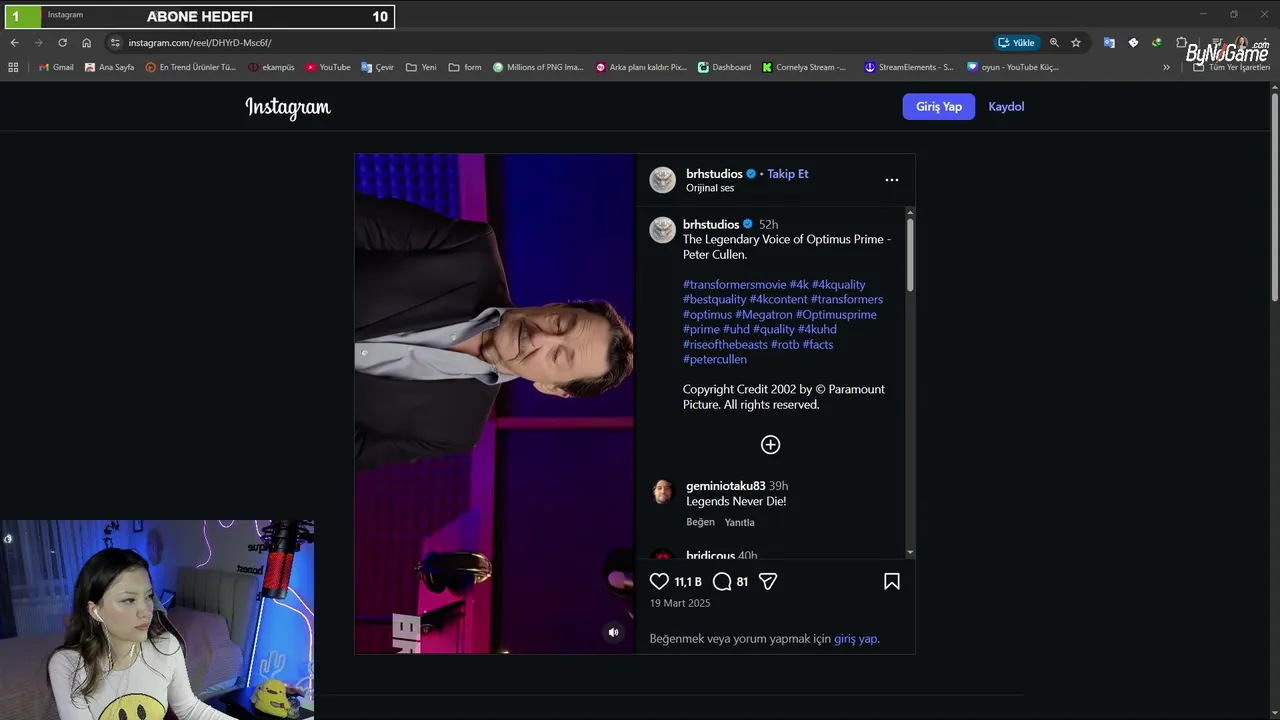
Task: Open the Ana Sayfa bookmark
Action: point(110,67)
